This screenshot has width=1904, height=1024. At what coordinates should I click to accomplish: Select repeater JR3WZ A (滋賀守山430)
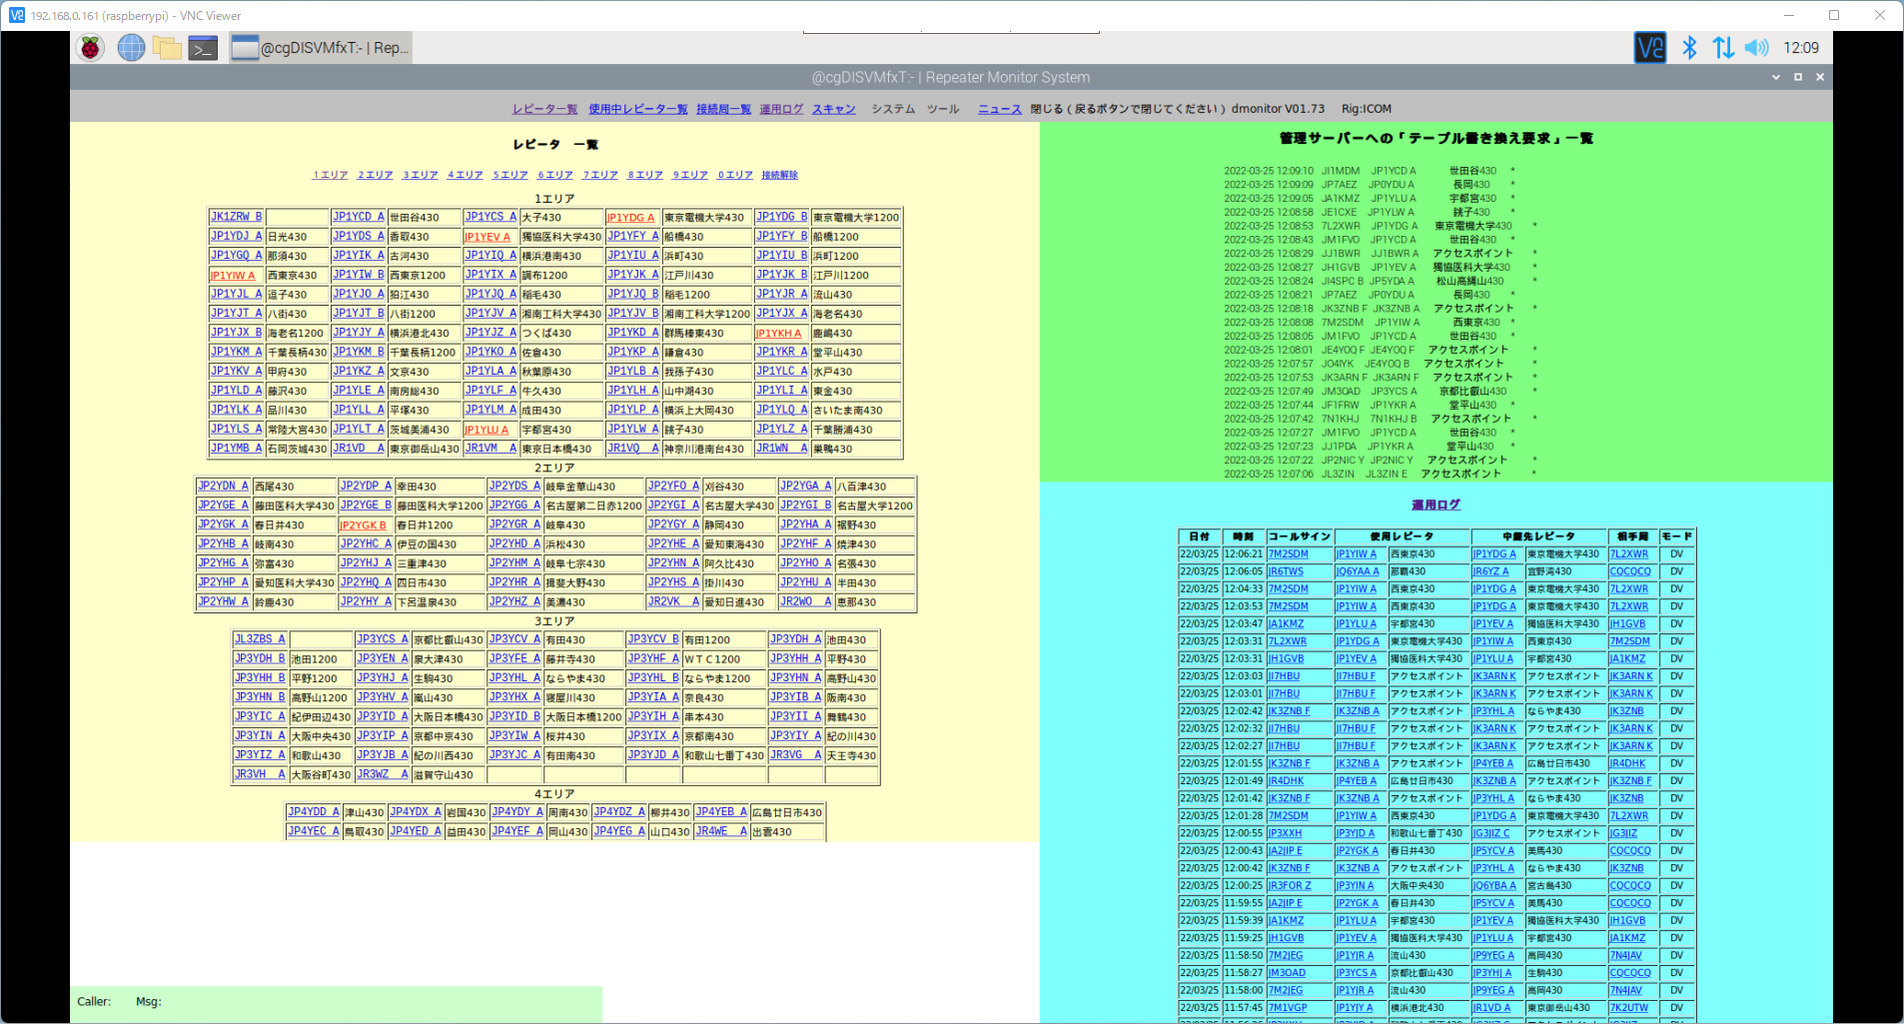pyautogui.click(x=383, y=774)
